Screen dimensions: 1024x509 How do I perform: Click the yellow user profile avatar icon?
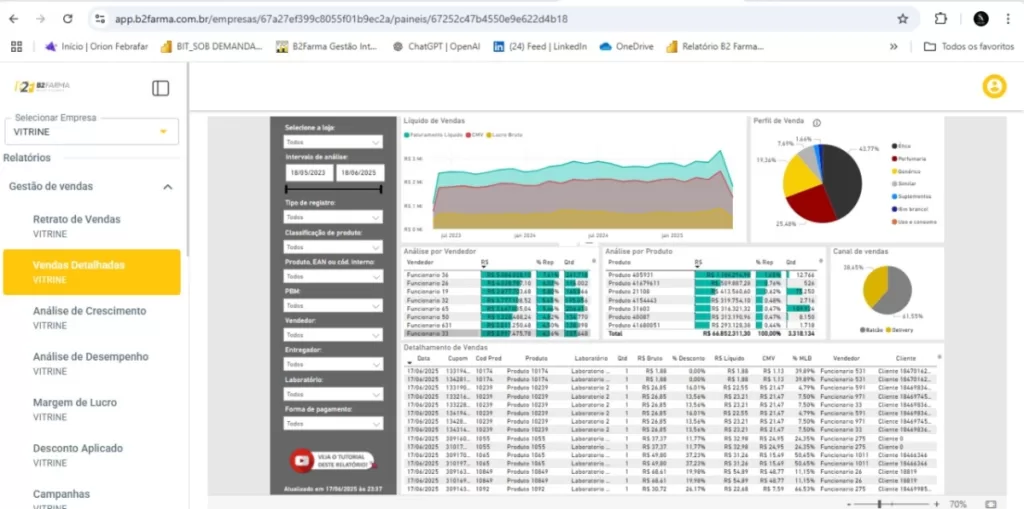coord(993,87)
